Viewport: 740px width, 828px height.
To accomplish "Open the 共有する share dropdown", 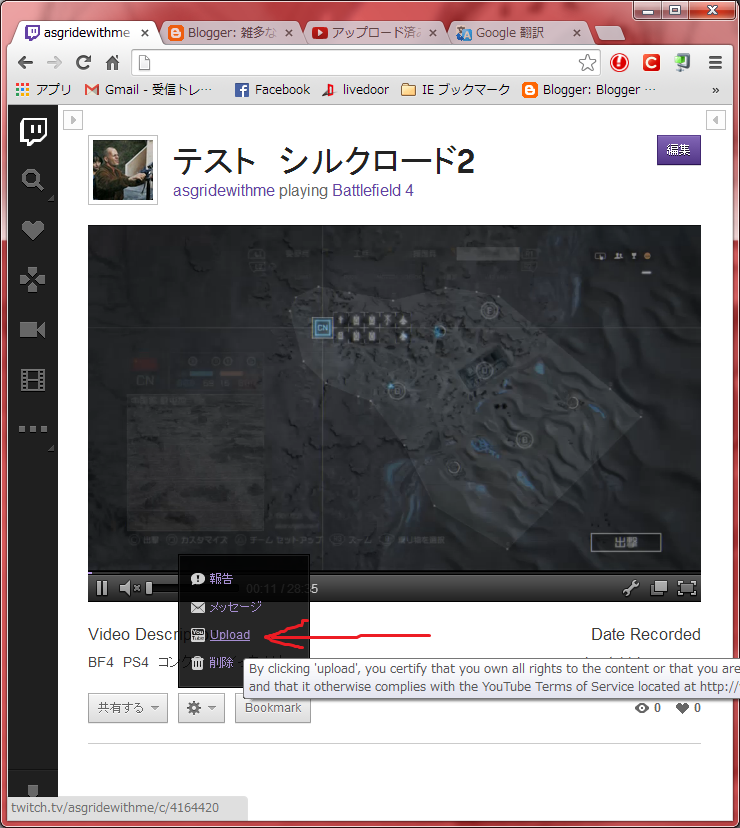I will (x=128, y=708).
